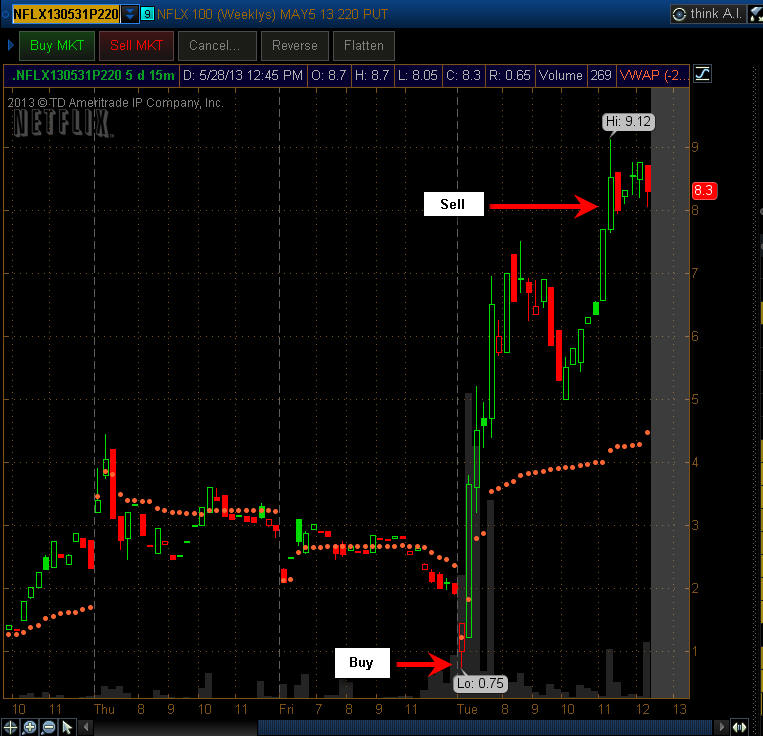
Task: Open the symbol selector dropdown arrow
Action: pos(130,14)
